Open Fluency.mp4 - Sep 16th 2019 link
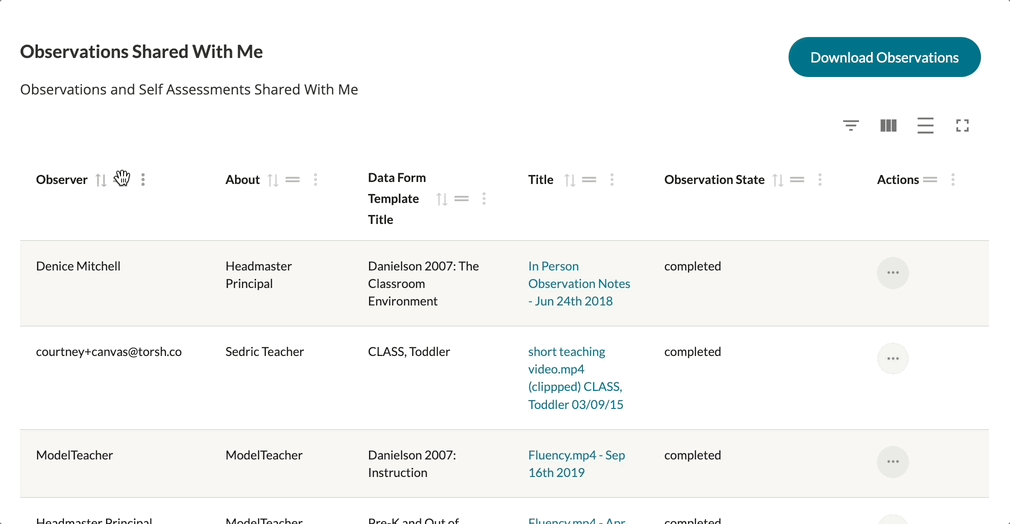The height and width of the screenshot is (524, 1010). (576, 463)
